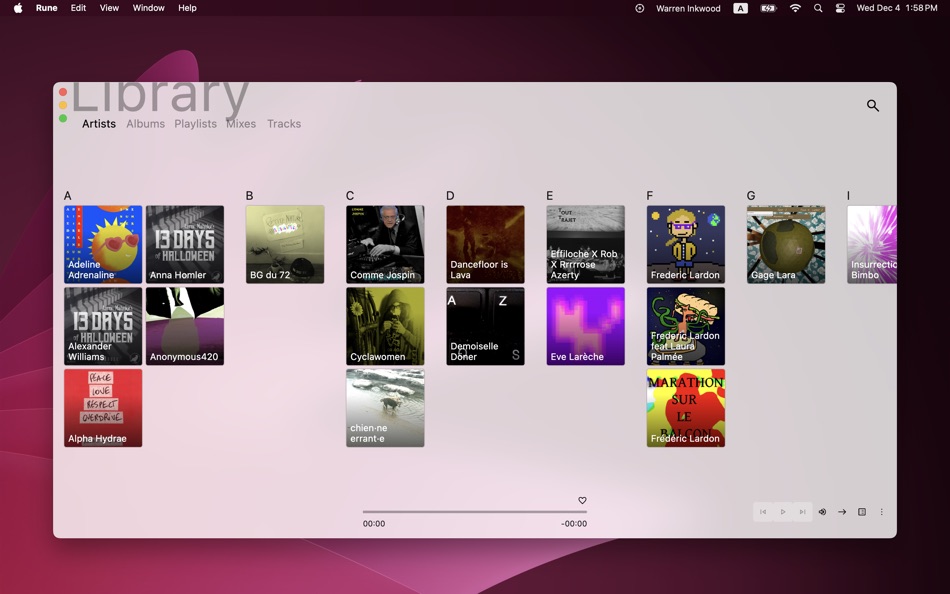Toggle playback mode arrow icon
Image resolution: width=950 pixels, height=594 pixels.
(x=842, y=512)
